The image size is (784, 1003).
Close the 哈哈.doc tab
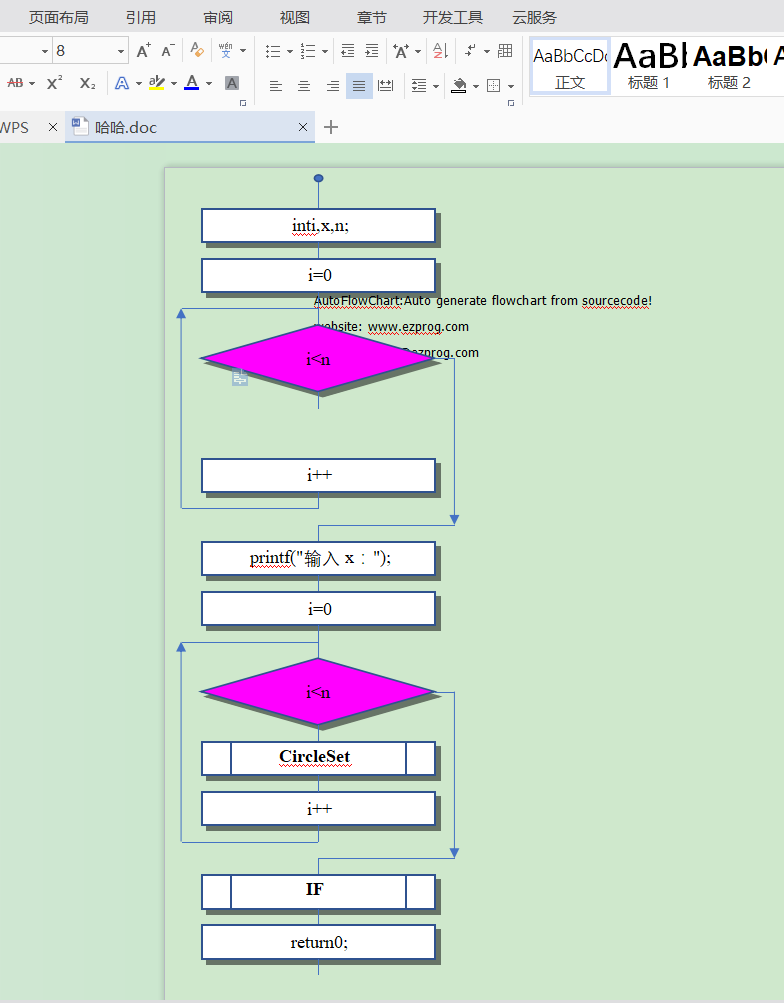pyautogui.click(x=303, y=127)
